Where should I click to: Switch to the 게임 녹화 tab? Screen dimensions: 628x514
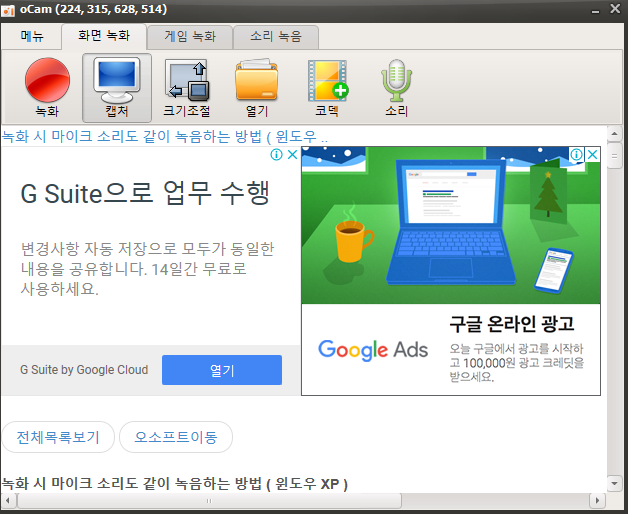190,37
